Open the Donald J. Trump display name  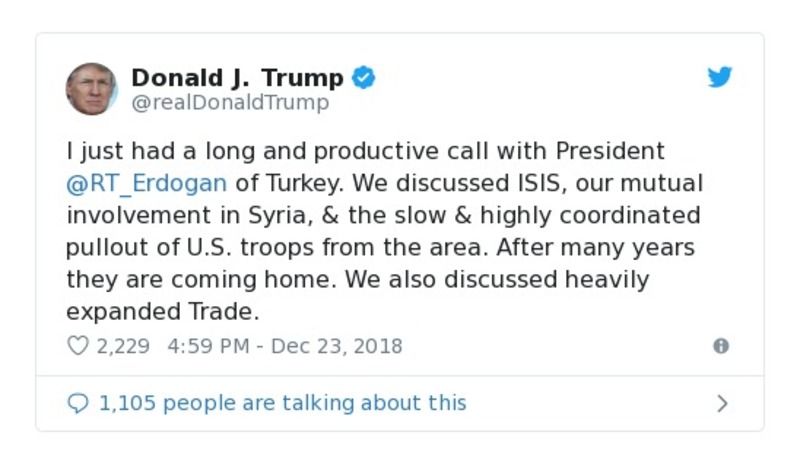click(237, 78)
